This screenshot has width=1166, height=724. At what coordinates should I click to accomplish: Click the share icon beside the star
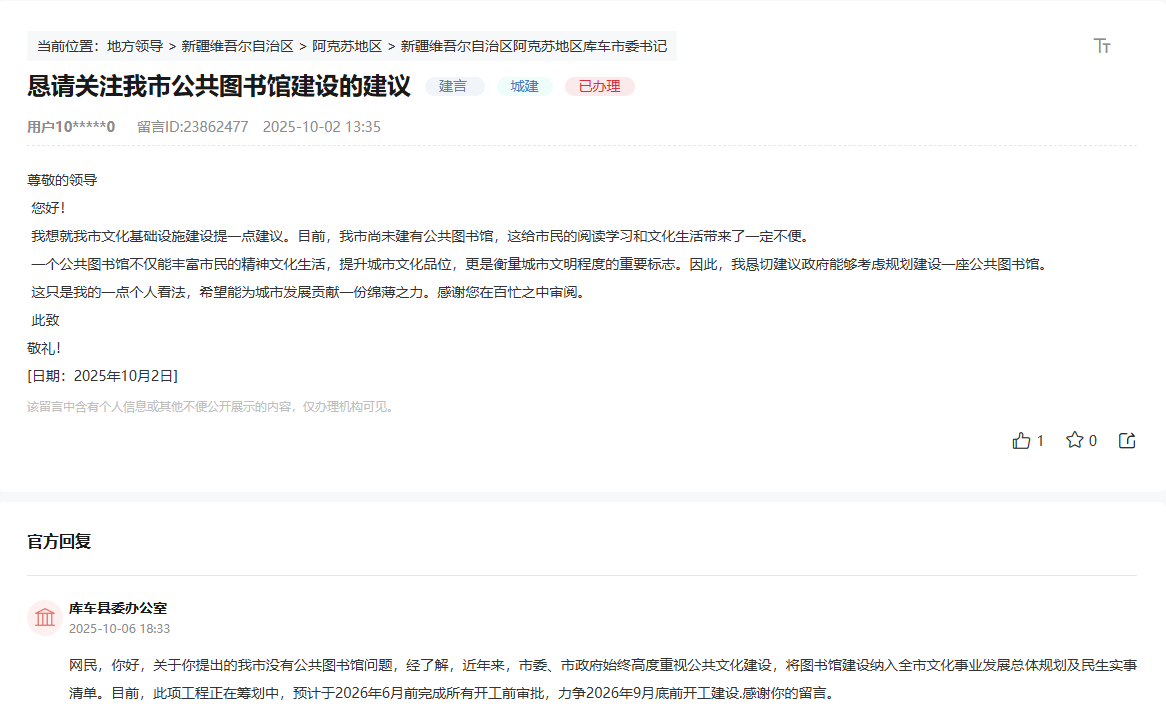(x=1127, y=440)
